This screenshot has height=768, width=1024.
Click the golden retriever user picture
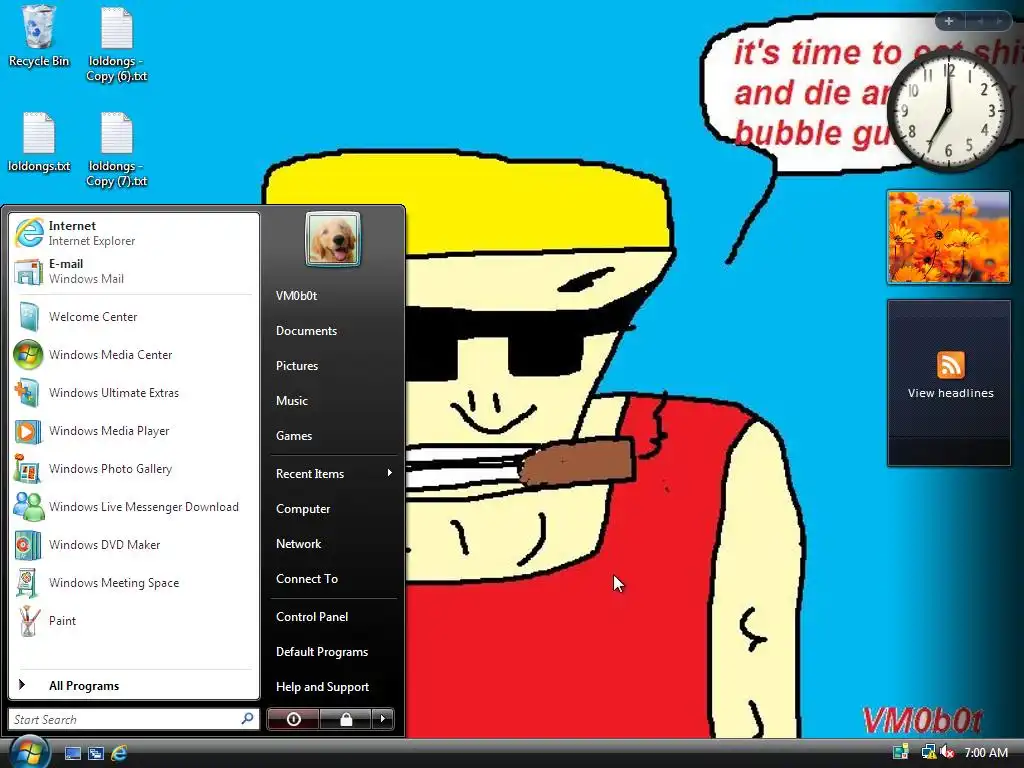332,239
